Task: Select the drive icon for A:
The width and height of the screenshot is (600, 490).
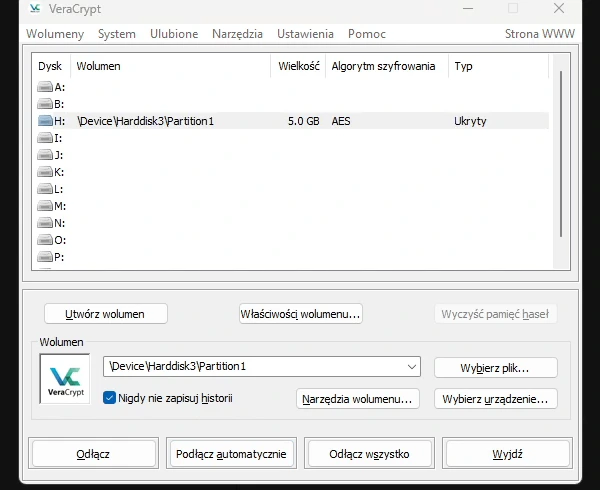Action: (x=45, y=87)
